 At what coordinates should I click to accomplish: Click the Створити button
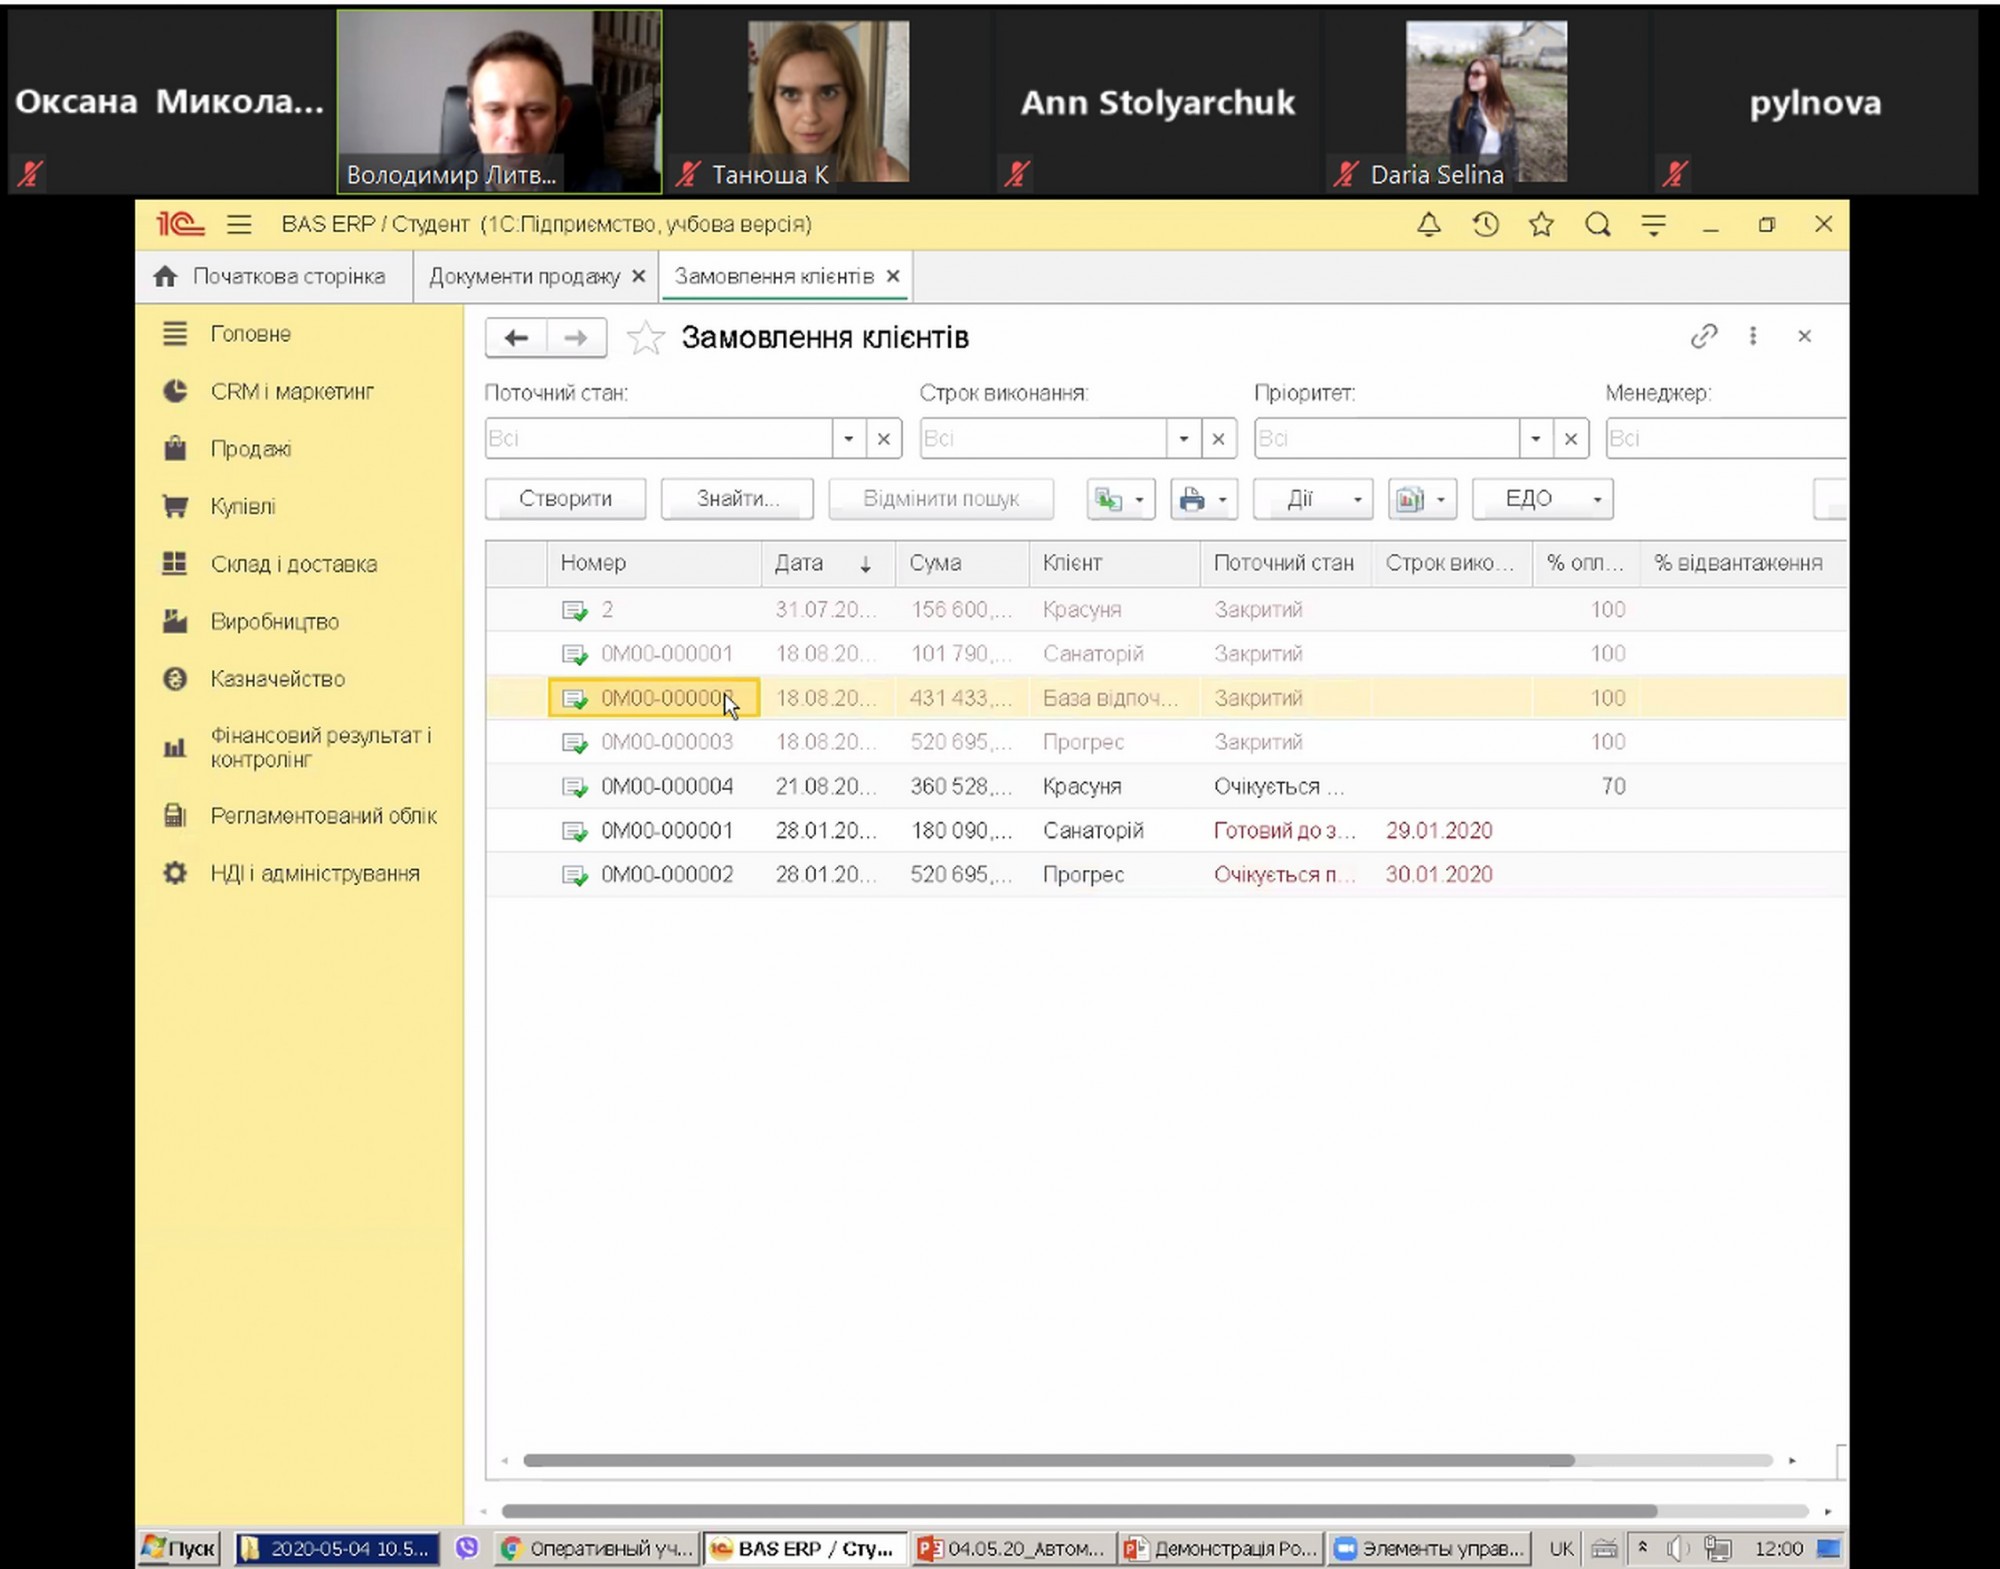[565, 498]
